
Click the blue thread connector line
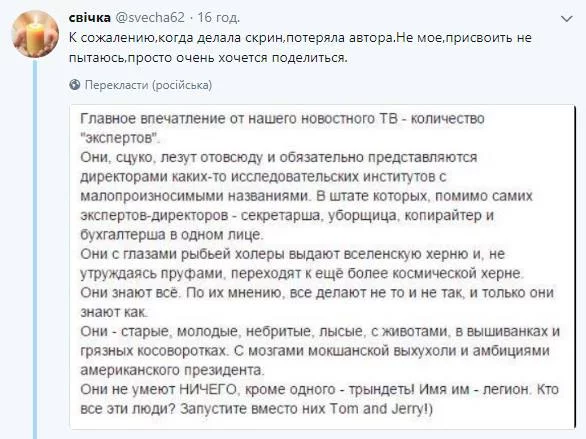[x=35, y=249]
